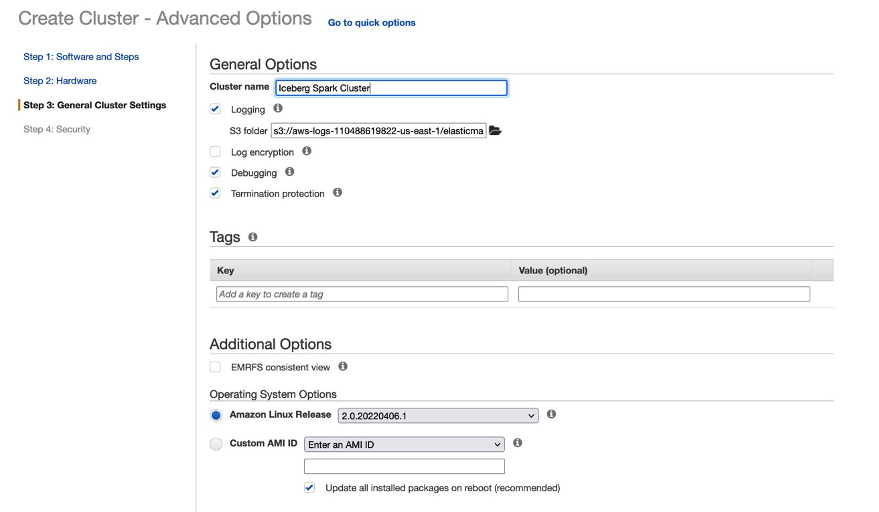The height and width of the screenshot is (512, 879).
Task: Click the Log encryption info icon
Action: point(307,151)
